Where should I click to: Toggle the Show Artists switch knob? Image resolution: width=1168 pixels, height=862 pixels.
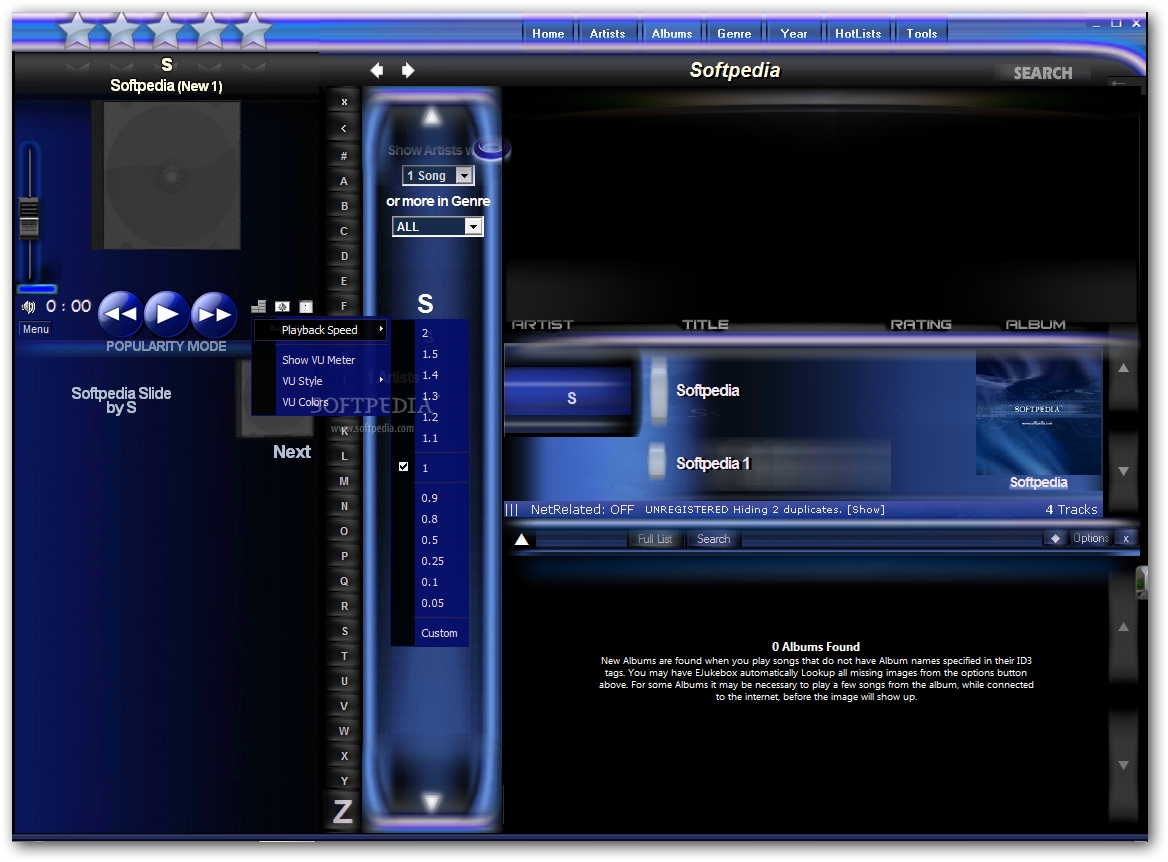point(491,148)
